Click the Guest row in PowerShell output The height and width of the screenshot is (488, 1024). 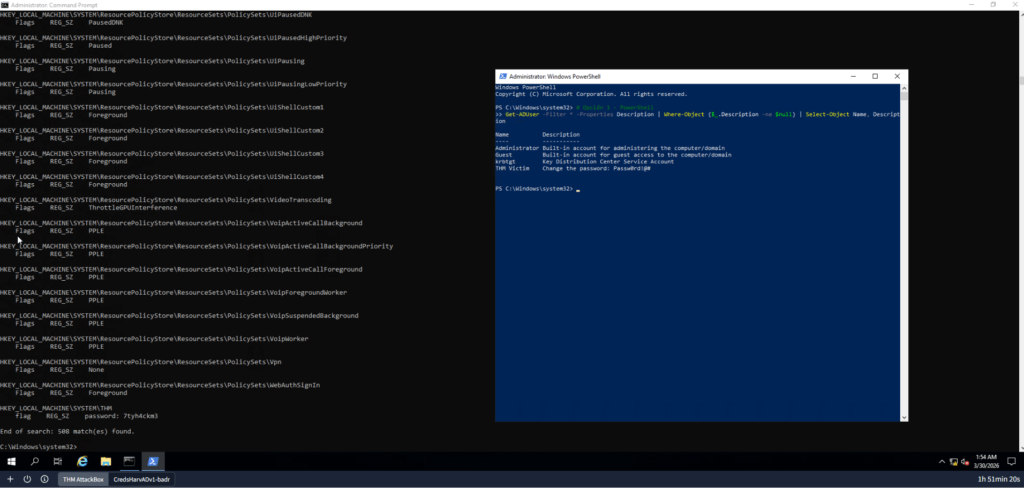613,155
